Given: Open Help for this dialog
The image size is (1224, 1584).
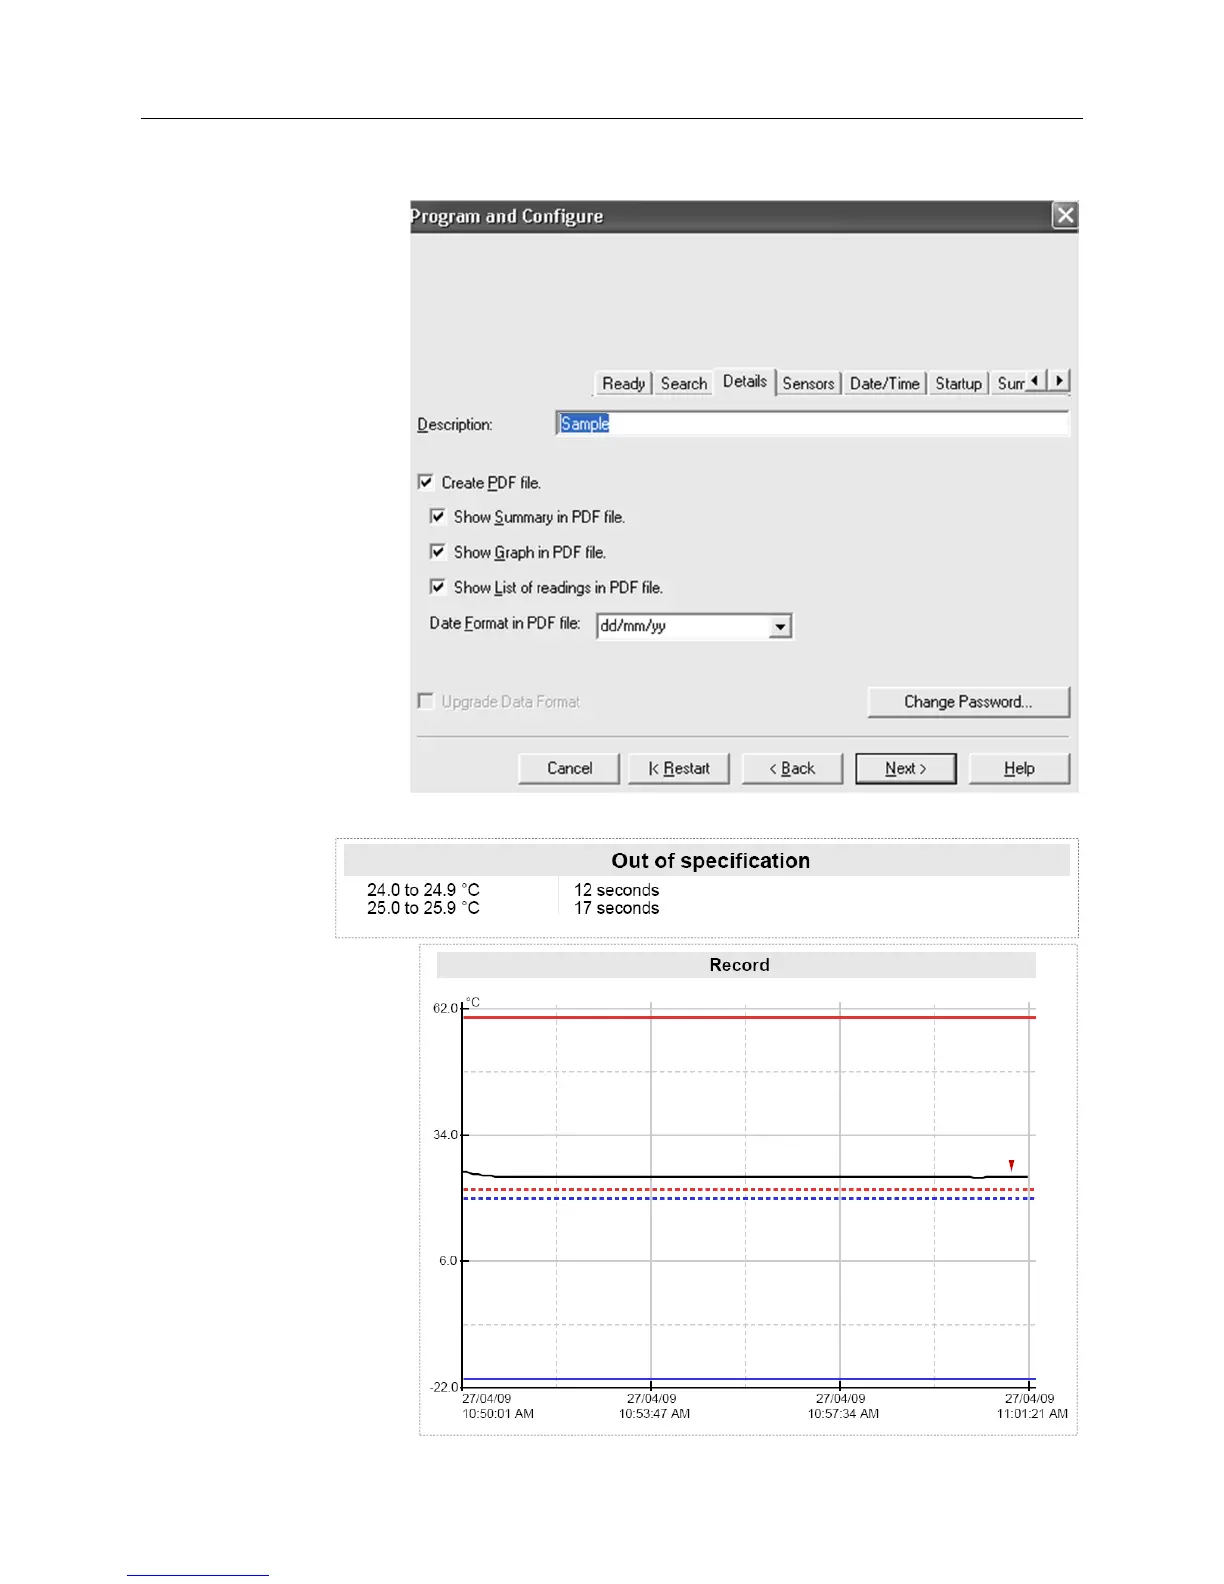Looking at the screenshot, I should click(x=1019, y=769).
